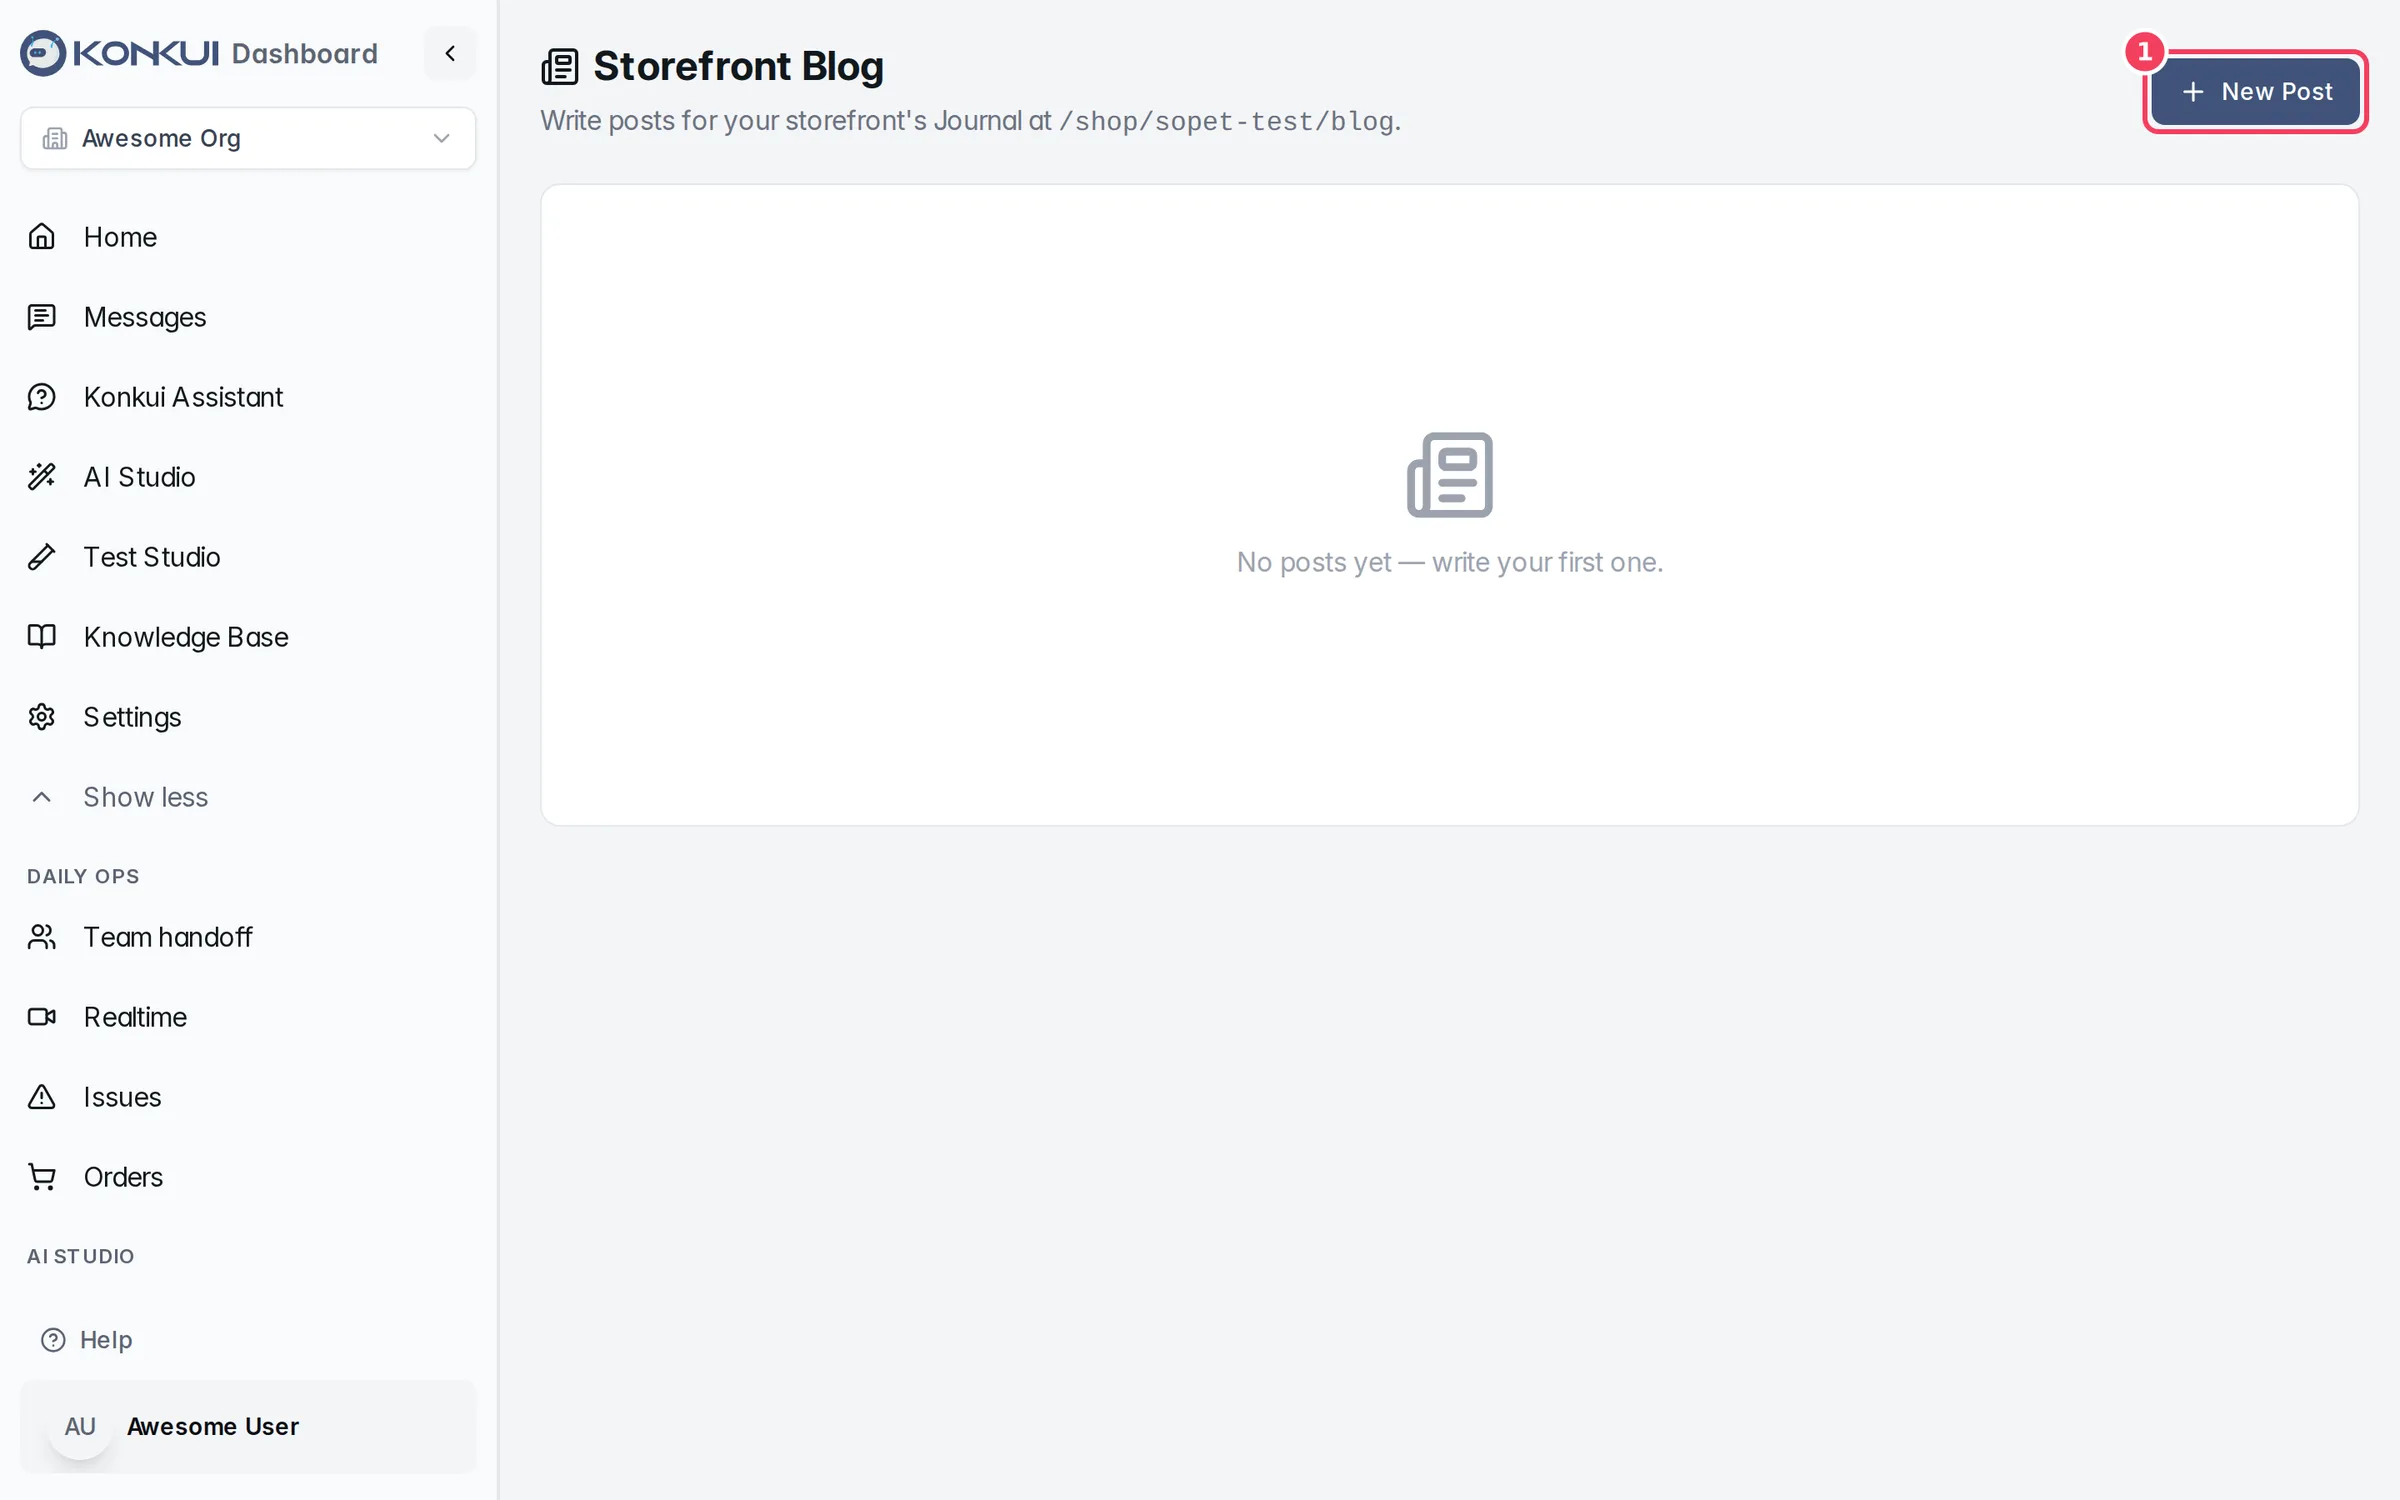2400x1500 pixels.
Task: Click the Knowledge Base book icon
Action: tap(42, 637)
